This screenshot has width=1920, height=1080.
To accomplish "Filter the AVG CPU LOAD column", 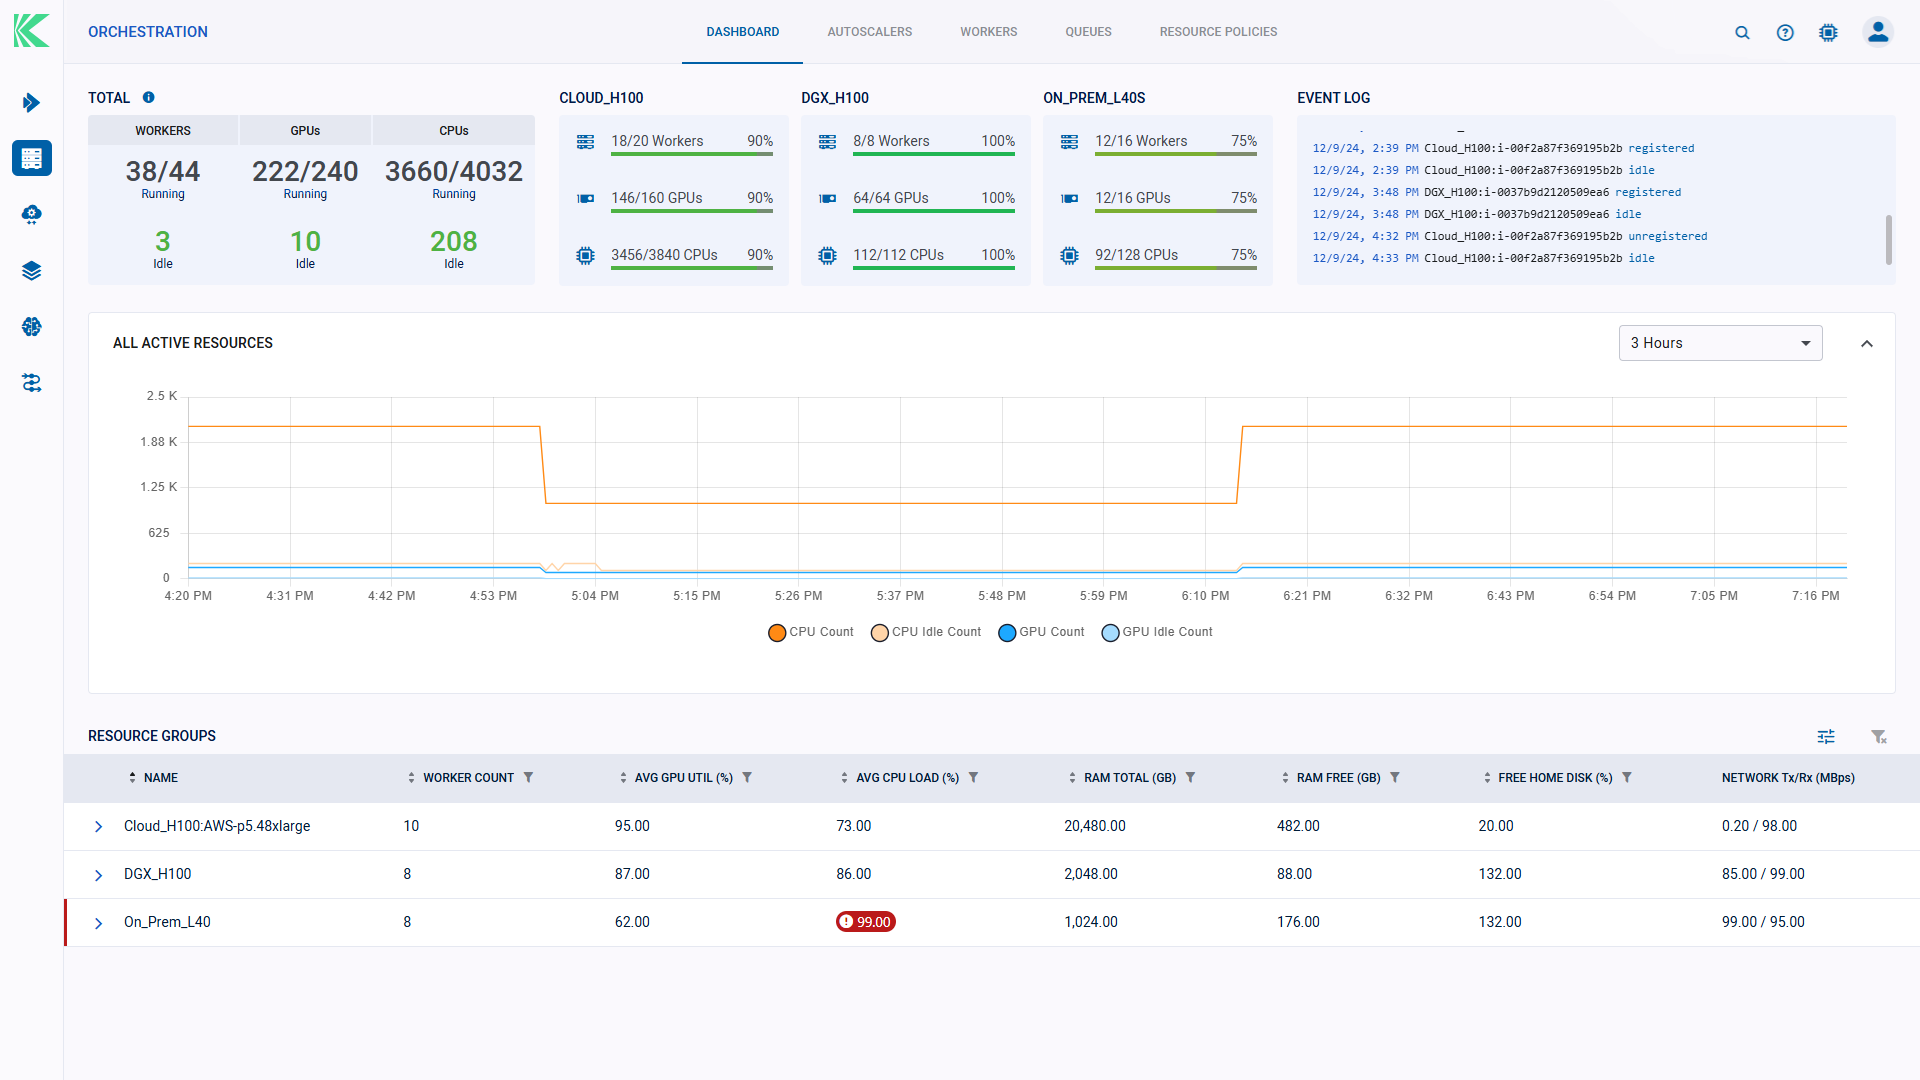I will (x=973, y=777).
